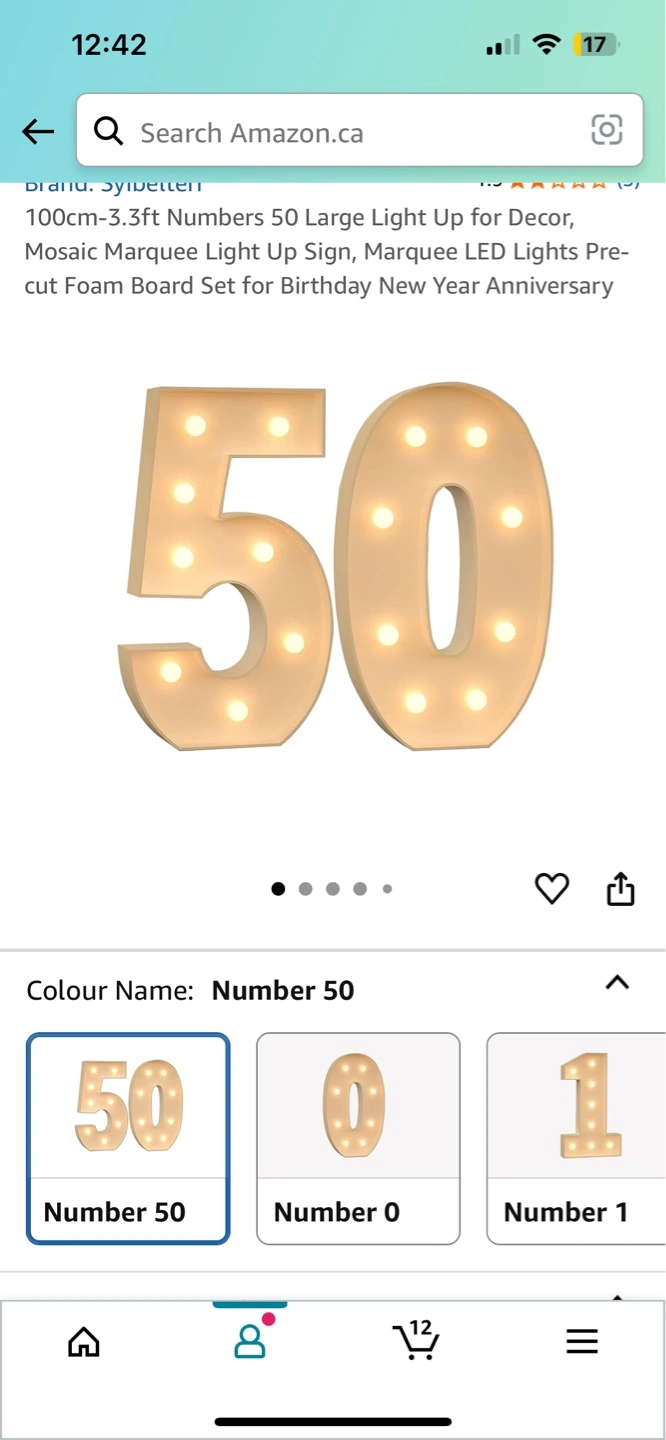Share this product via share icon
Image resolution: width=666 pixels, height=1440 pixels.
tap(621, 888)
